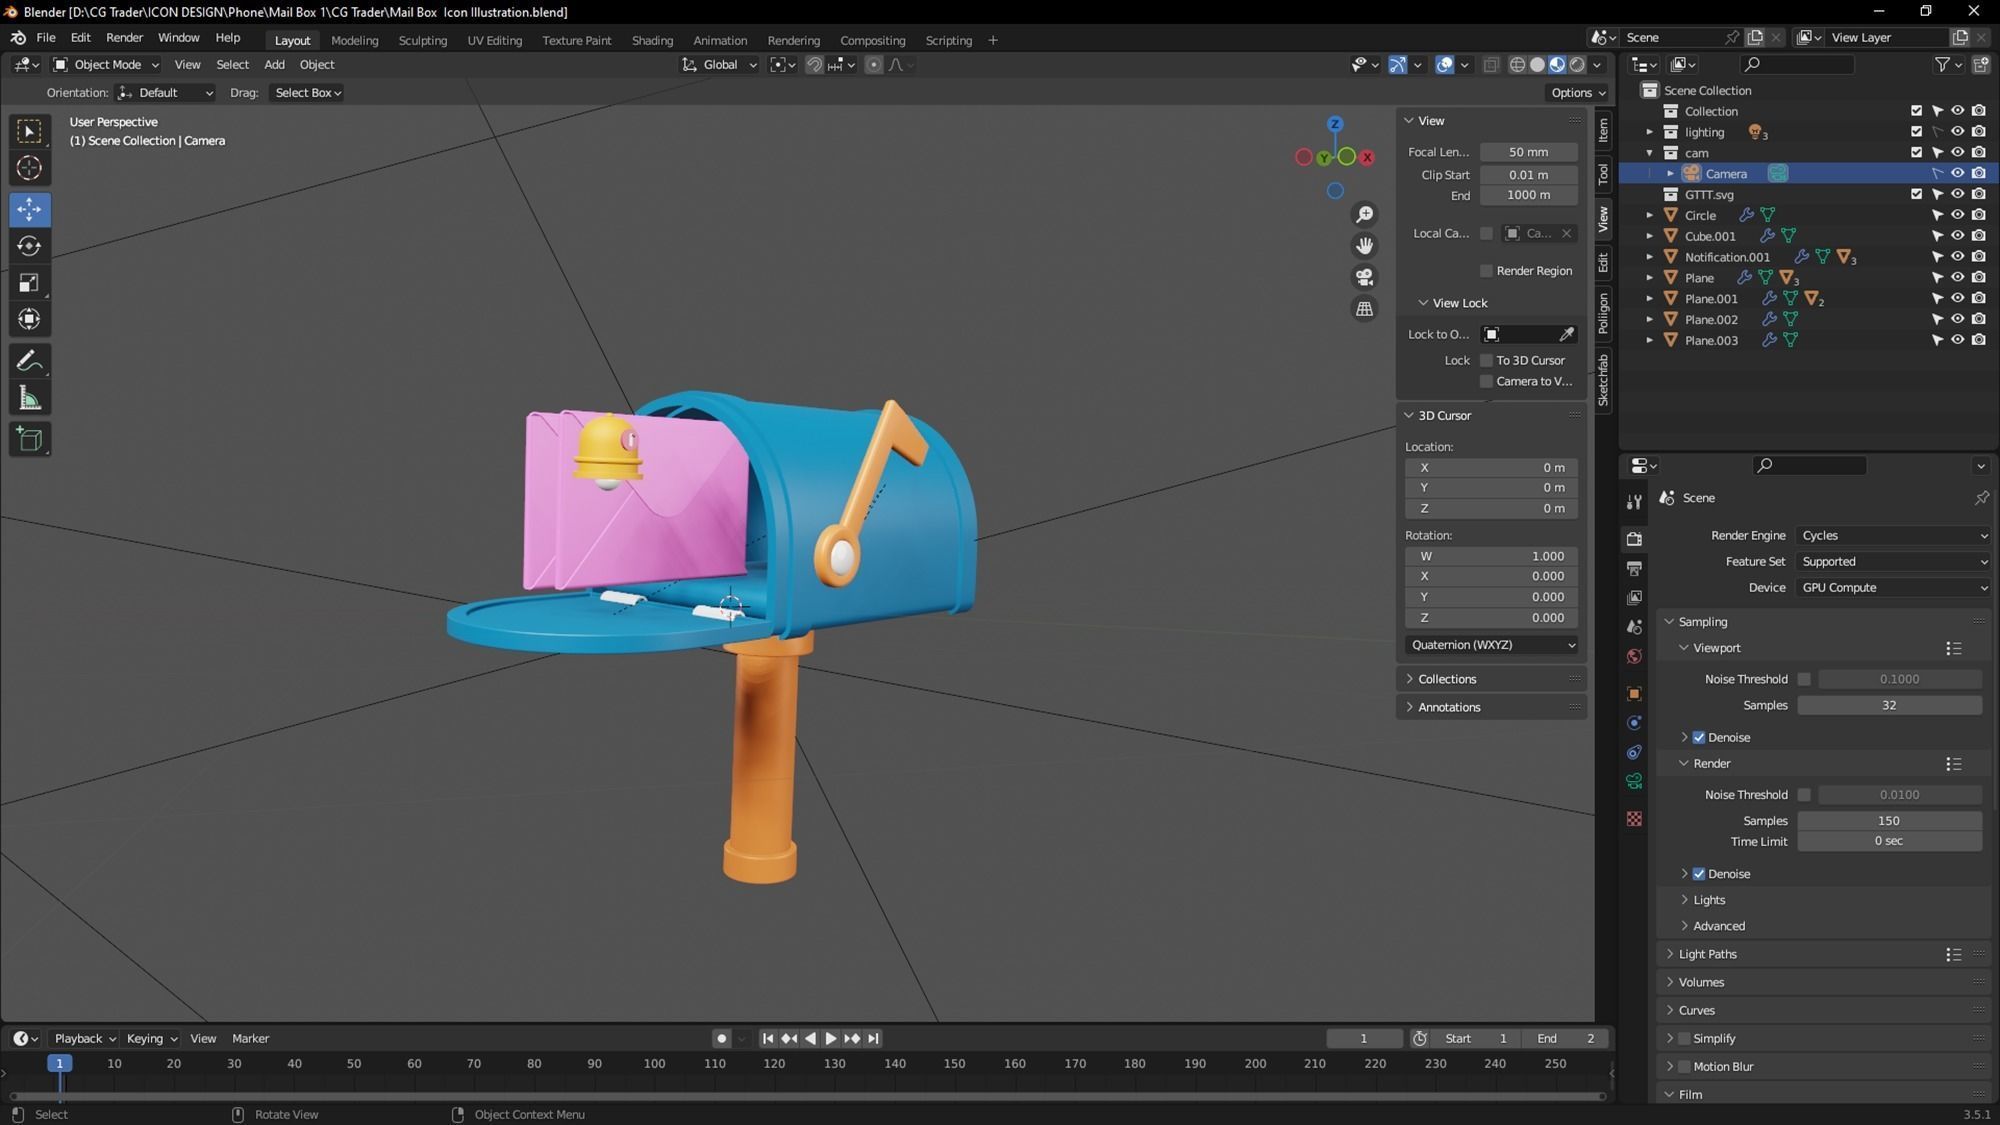This screenshot has width=2000, height=1125.
Task: Click the pan view hand icon
Action: tap(1364, 246)
